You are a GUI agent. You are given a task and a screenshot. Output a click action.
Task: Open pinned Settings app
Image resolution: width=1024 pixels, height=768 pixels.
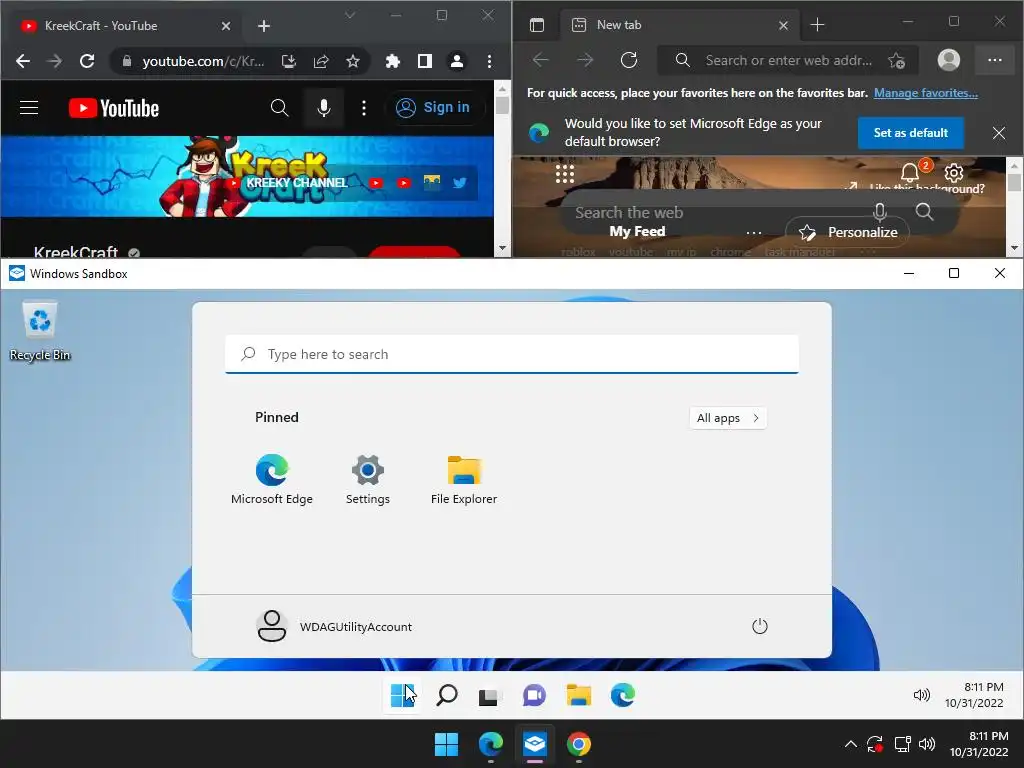[368, 480]
